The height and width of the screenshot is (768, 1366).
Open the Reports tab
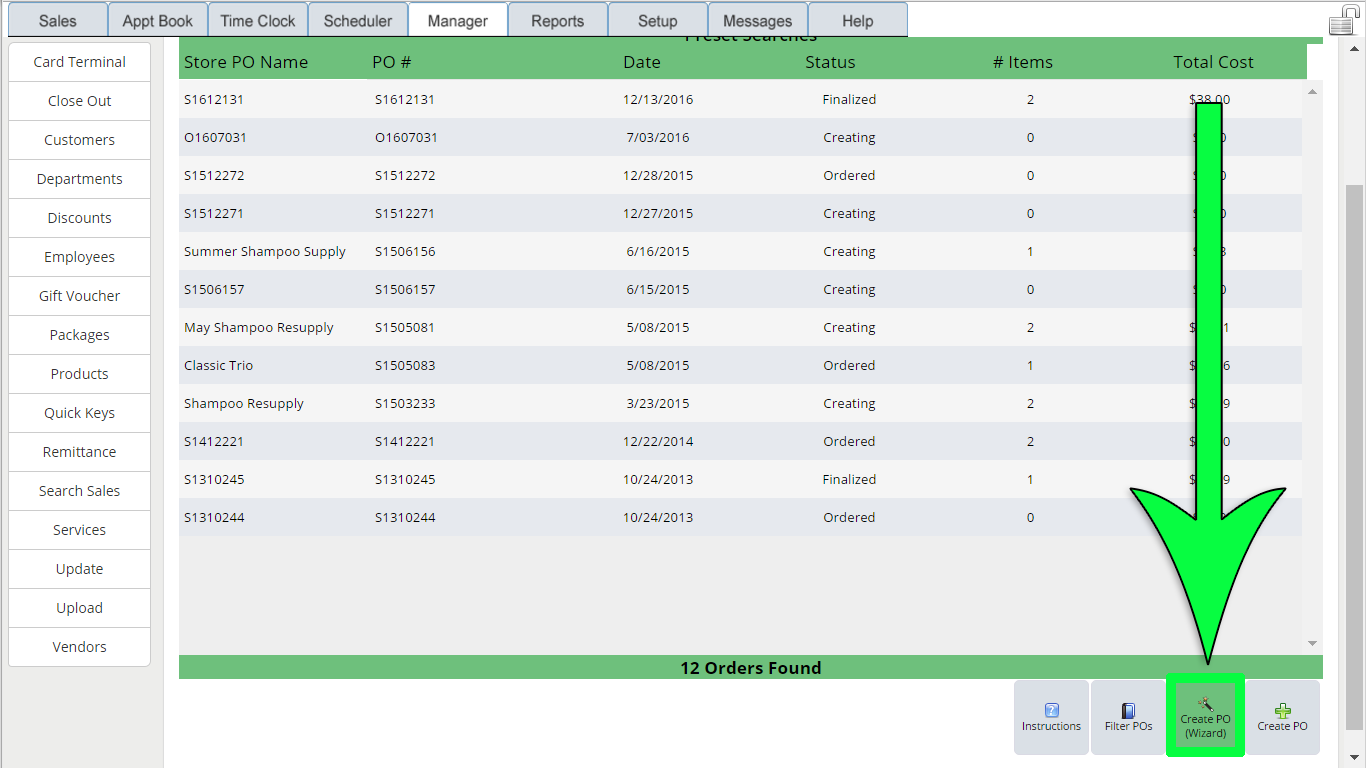coord(557,20)
